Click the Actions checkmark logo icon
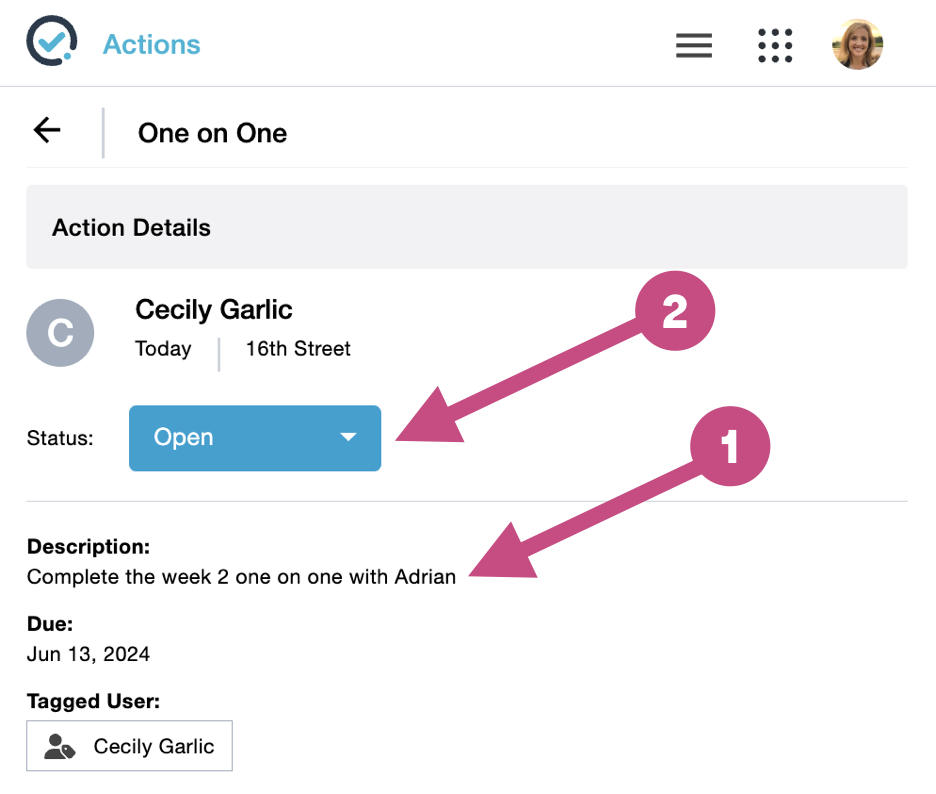 pyautogui.click(x=51, y=42)
